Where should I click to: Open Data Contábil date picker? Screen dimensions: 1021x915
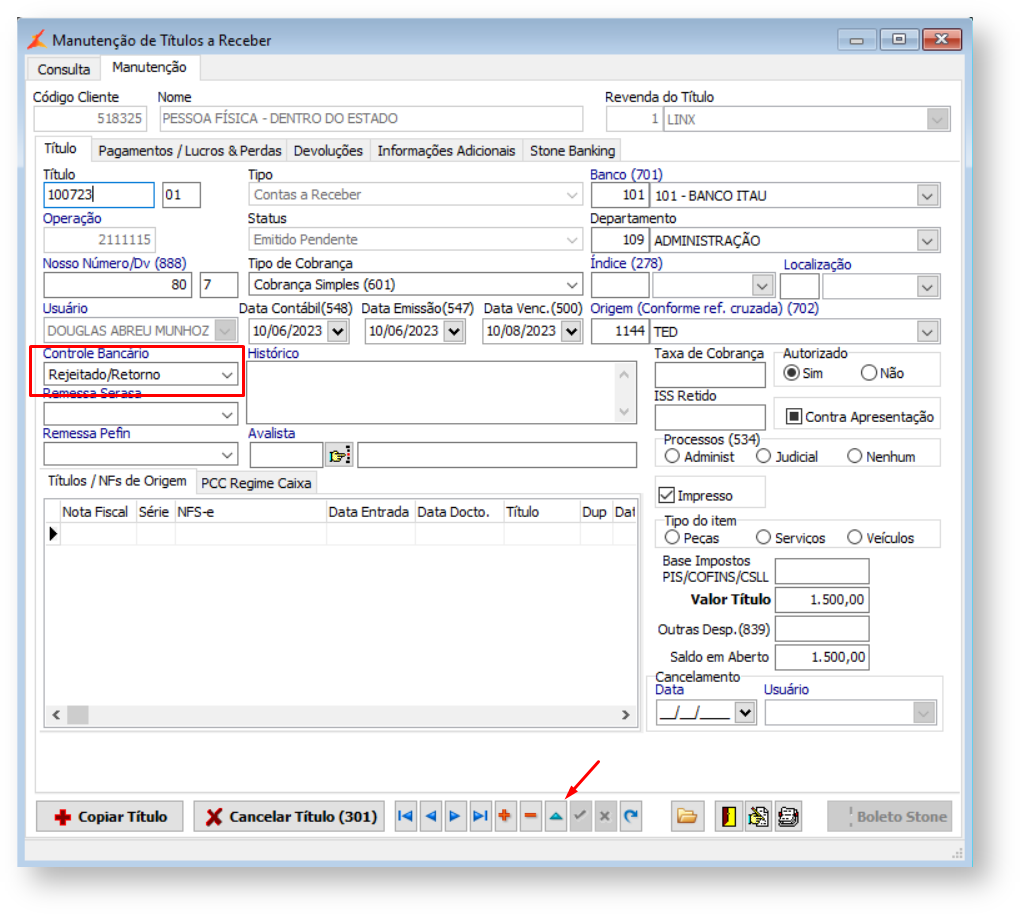point(337,331)
